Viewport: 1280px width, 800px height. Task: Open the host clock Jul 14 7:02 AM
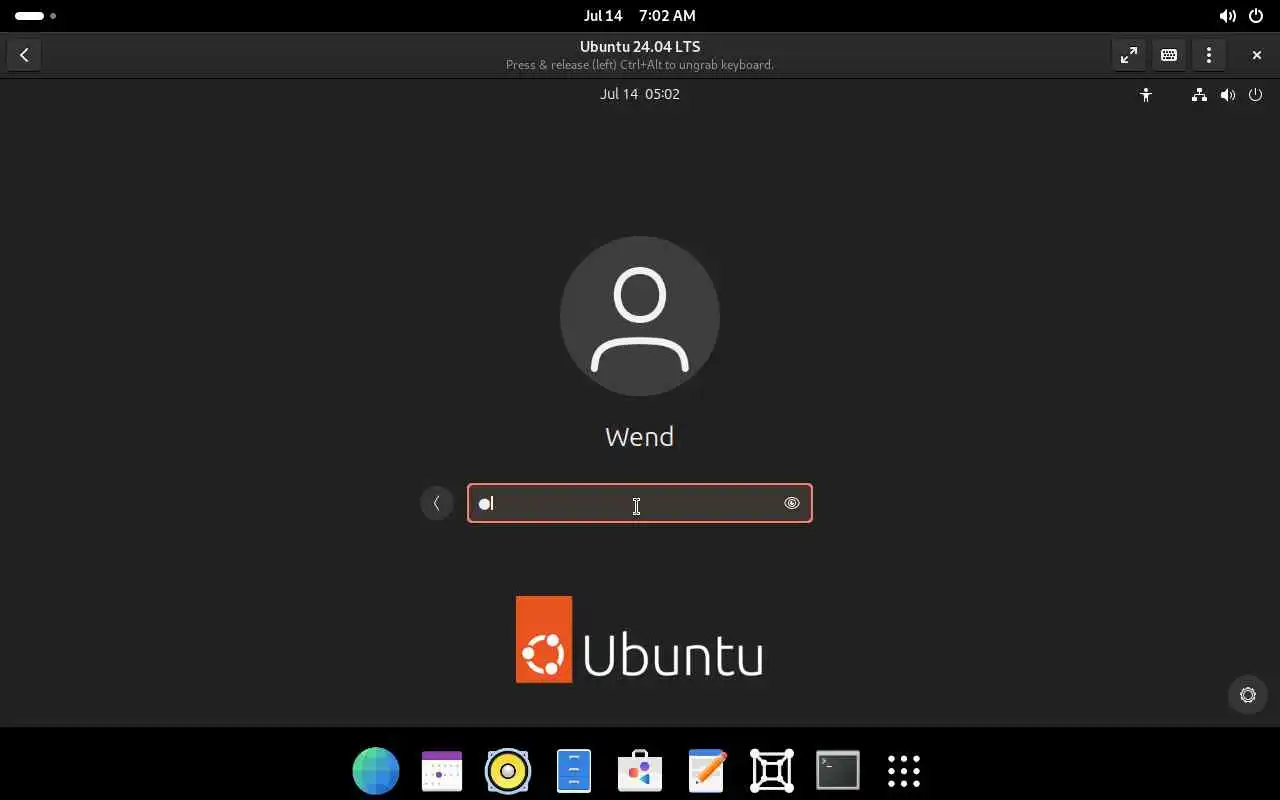coord(639,16)
